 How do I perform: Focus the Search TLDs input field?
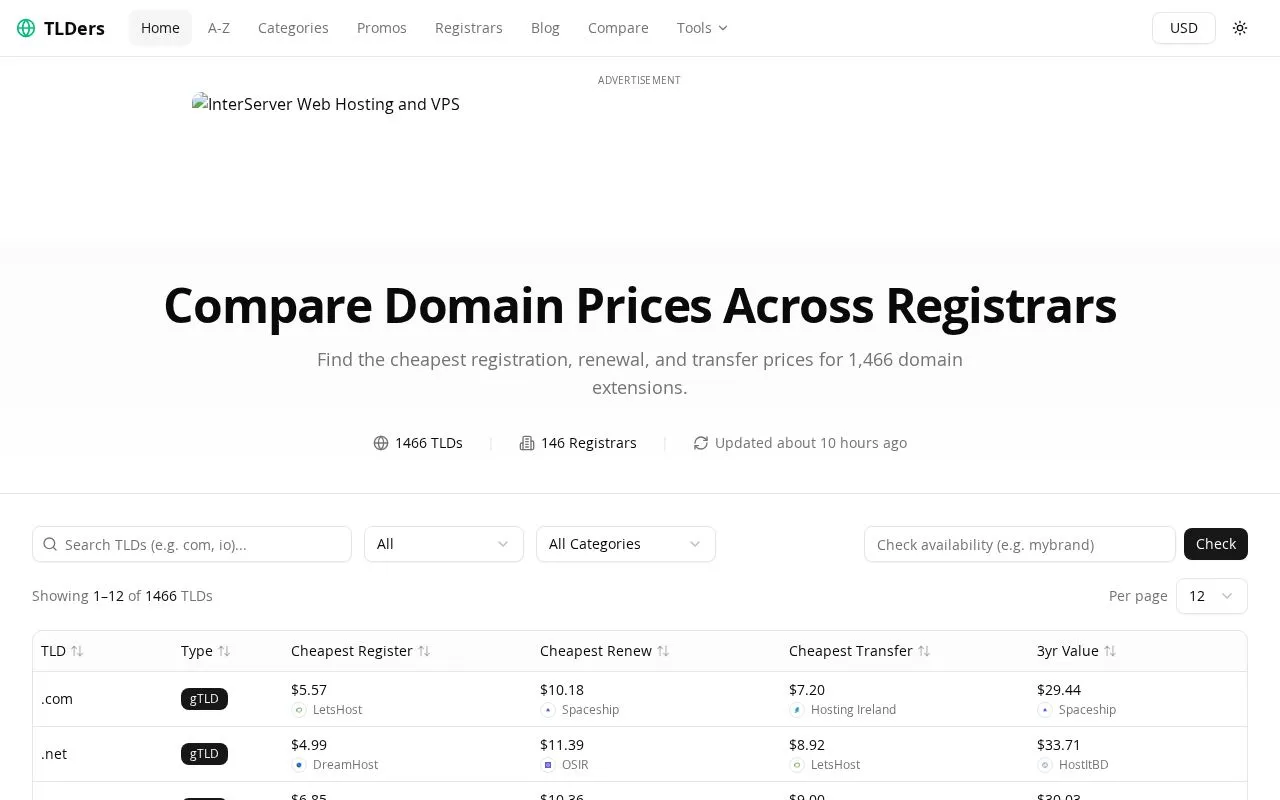coord(192,544)
